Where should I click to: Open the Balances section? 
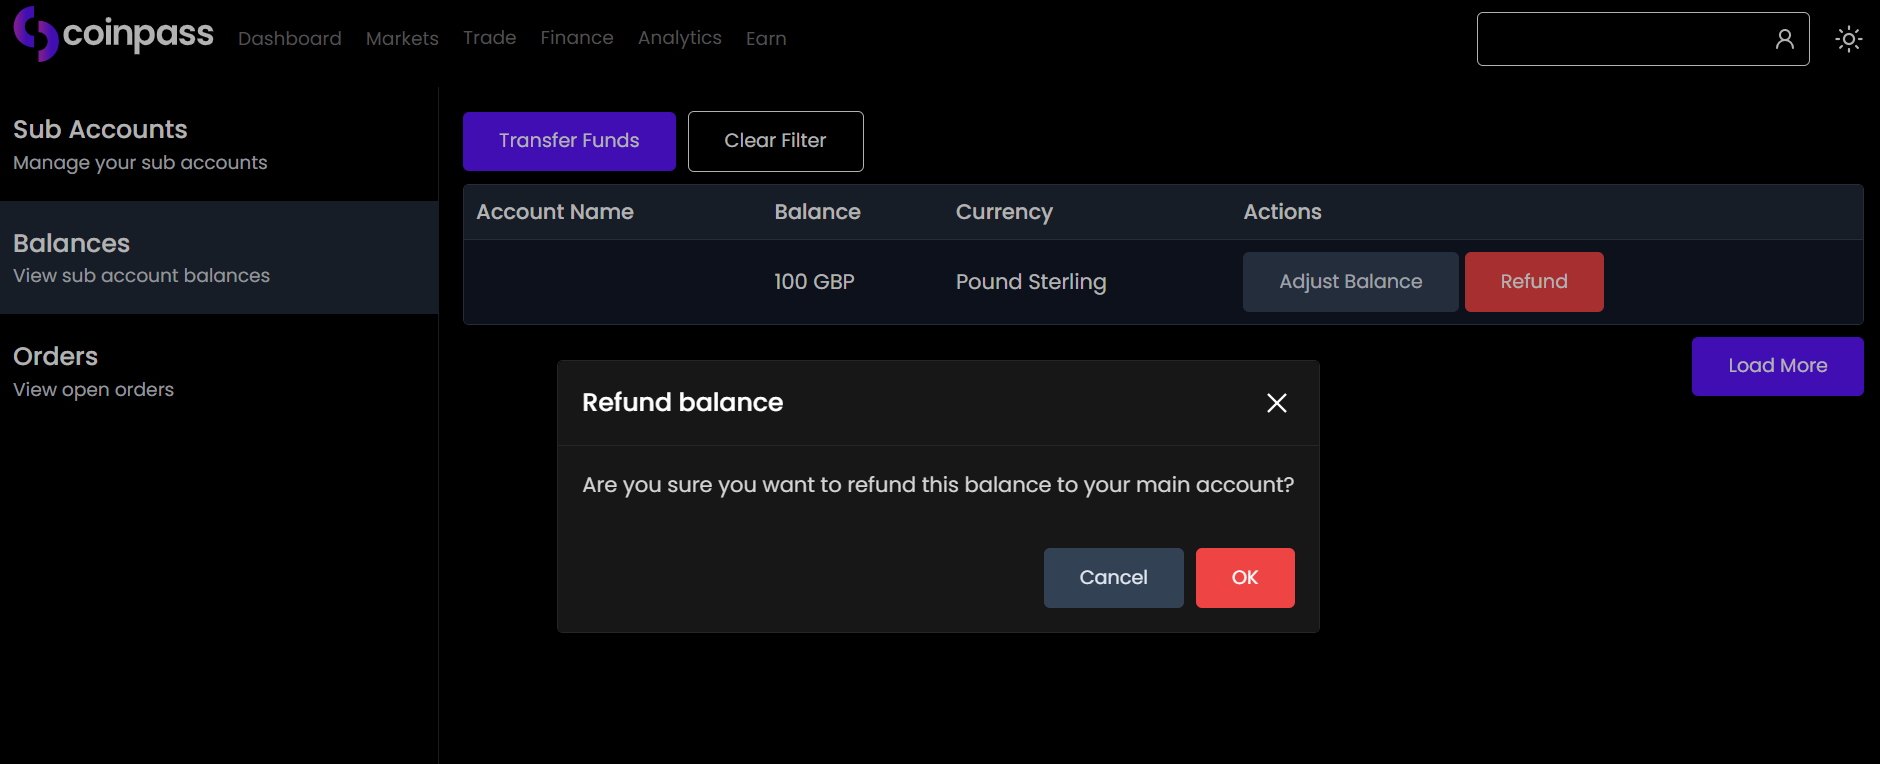[x=71, y=243]
